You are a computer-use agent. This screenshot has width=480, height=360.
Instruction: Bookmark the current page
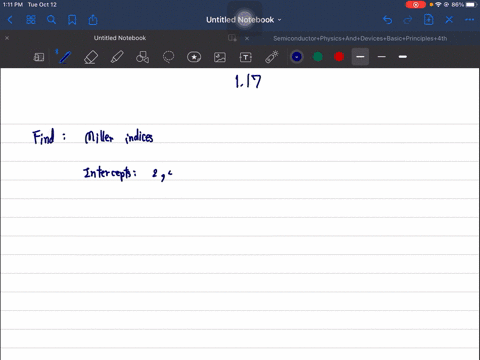(72, 20)
